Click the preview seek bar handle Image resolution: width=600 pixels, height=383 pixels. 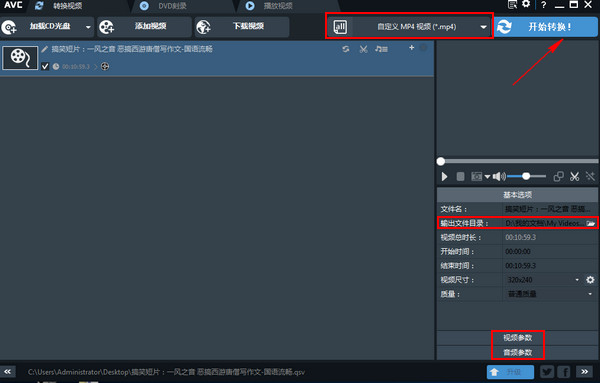pyautogui.click(x=441, y=161)
